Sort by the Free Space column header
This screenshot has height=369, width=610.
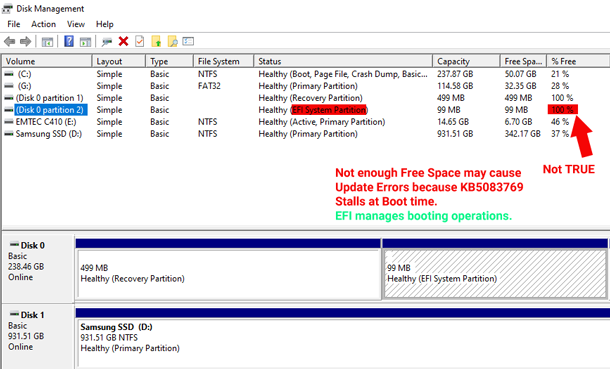click(x=524, y=61)
